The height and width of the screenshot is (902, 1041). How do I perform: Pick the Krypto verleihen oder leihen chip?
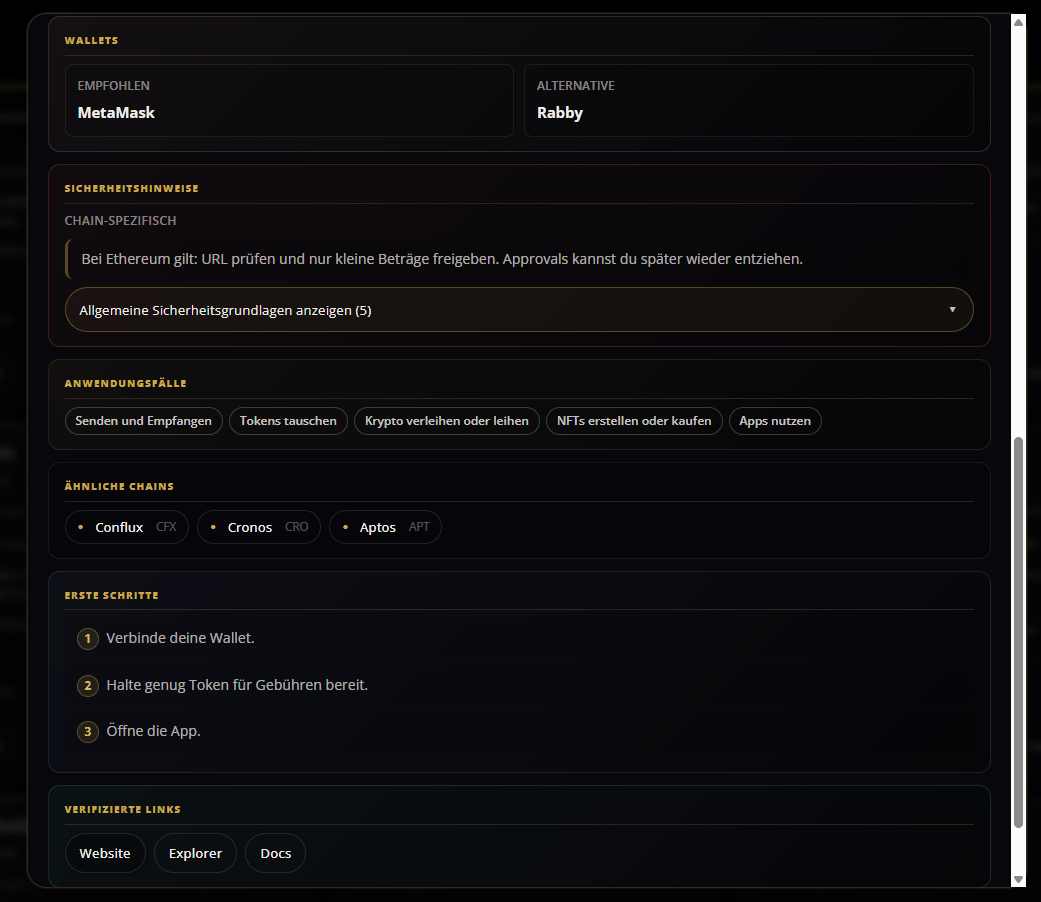point(447,421)
